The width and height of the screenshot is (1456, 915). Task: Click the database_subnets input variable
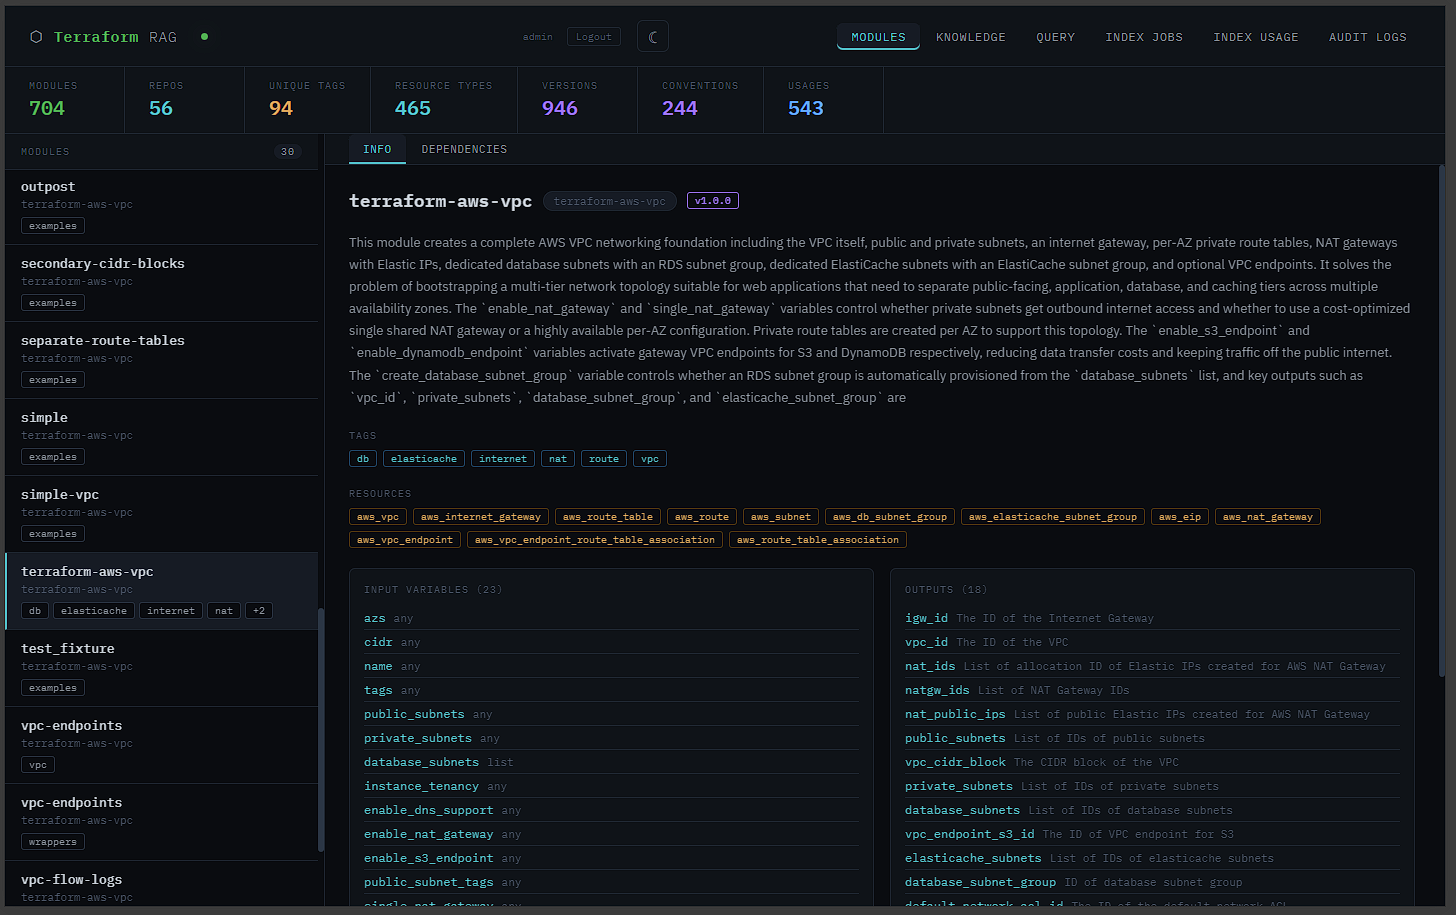611,762
